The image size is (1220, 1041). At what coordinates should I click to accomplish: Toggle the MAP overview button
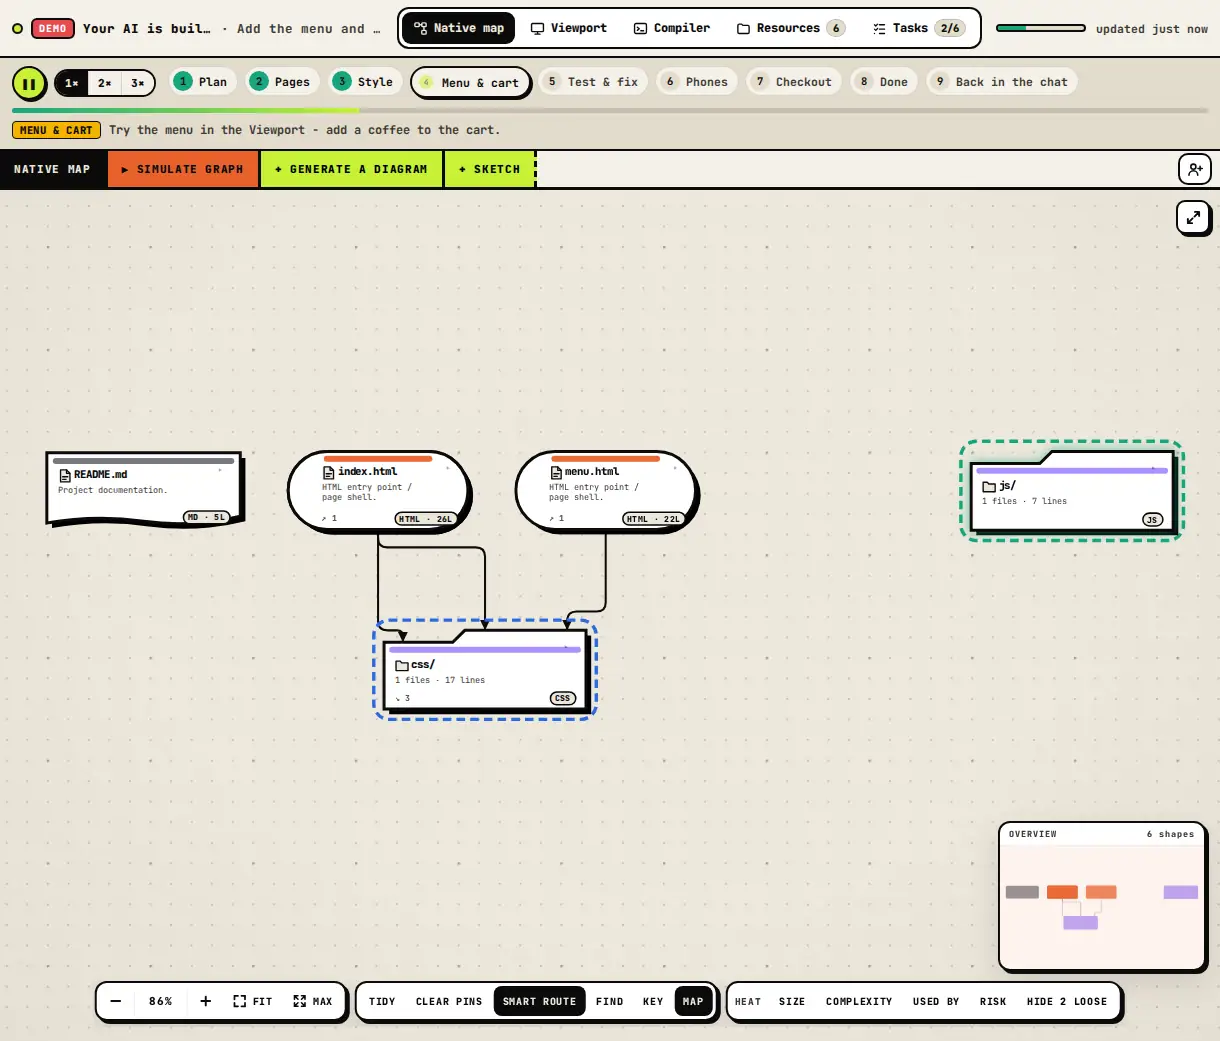pyautogui.click(x=693, y=1001)
